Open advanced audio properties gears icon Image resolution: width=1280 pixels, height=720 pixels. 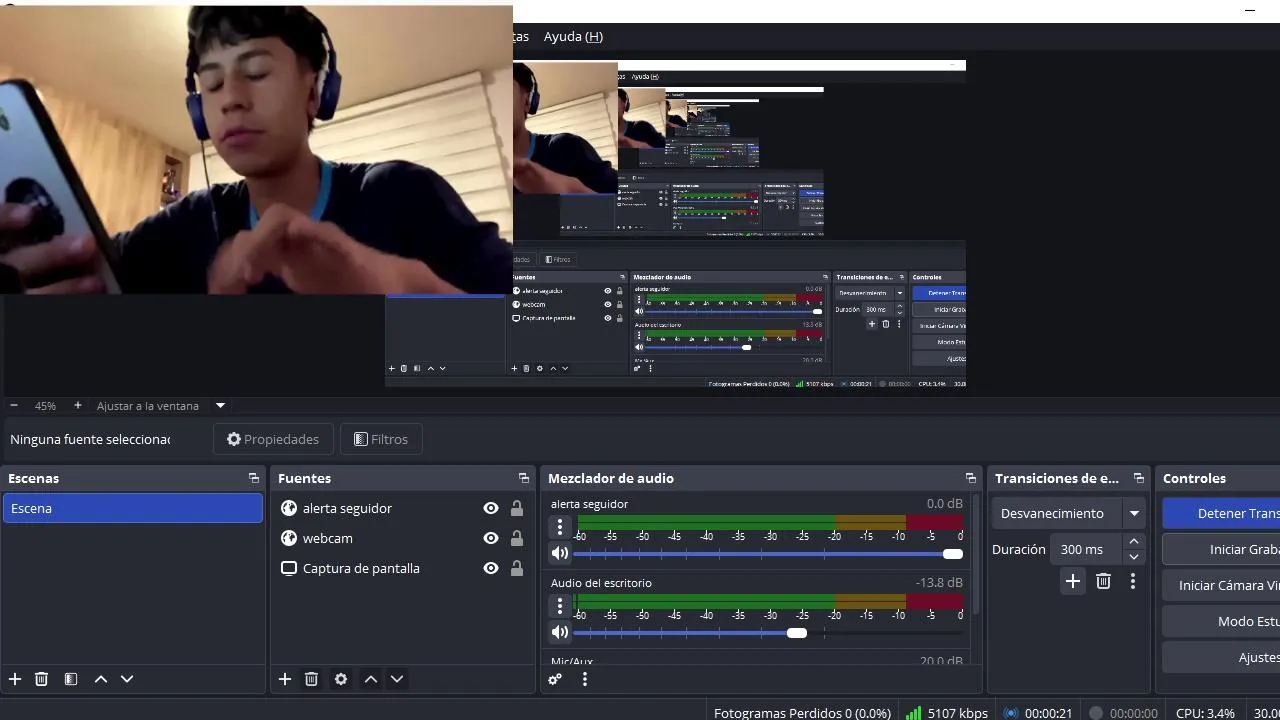555,679
